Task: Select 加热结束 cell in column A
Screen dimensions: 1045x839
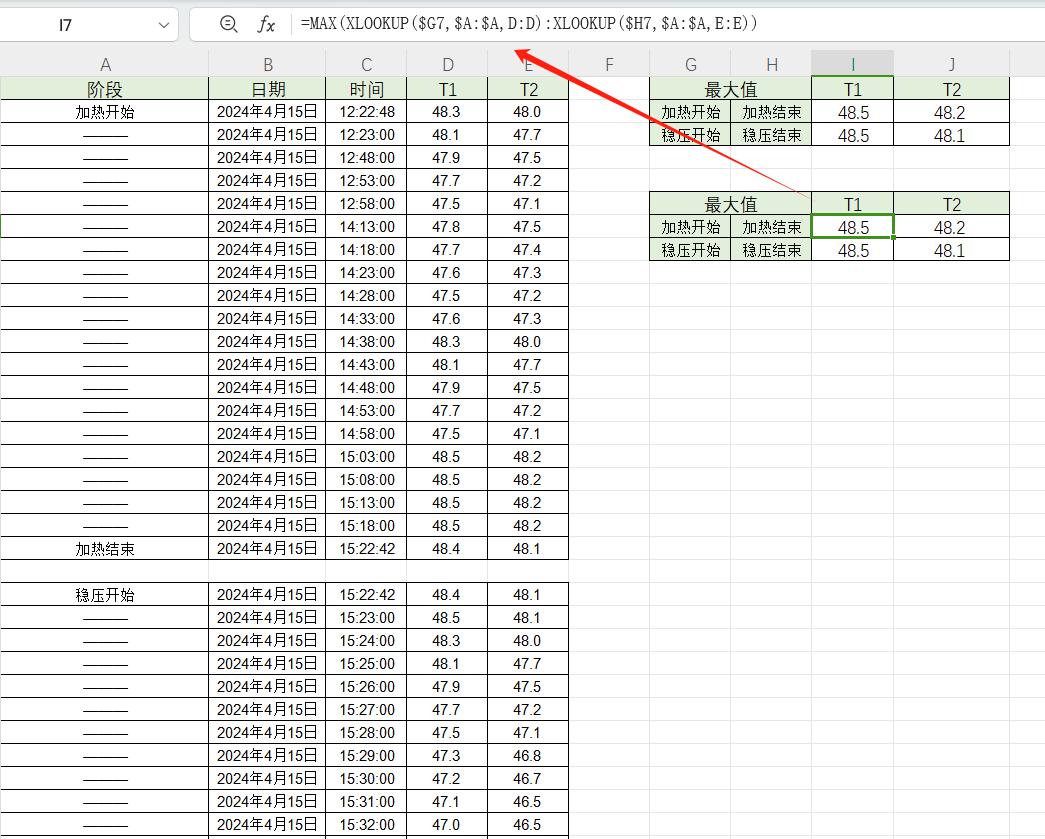Action: (105, 548)
